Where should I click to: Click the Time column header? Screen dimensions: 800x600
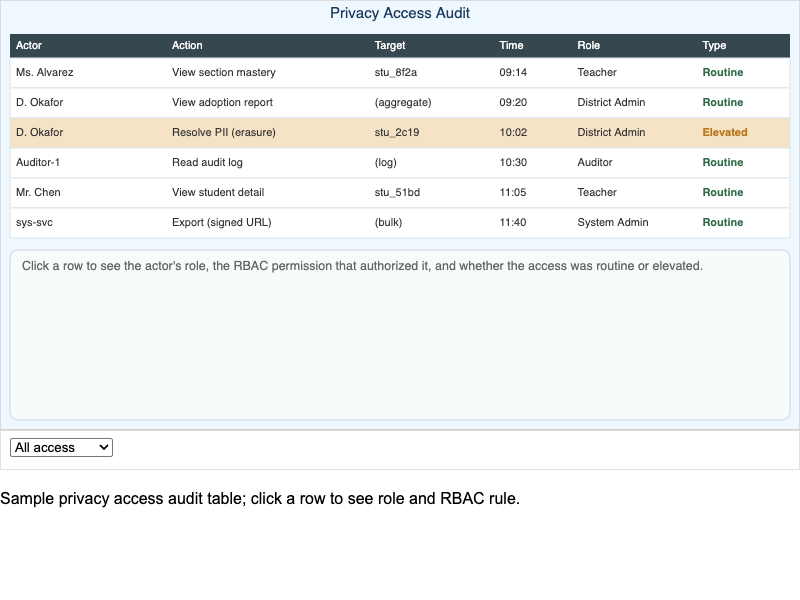pyautogui.click(x=511, y=45)
